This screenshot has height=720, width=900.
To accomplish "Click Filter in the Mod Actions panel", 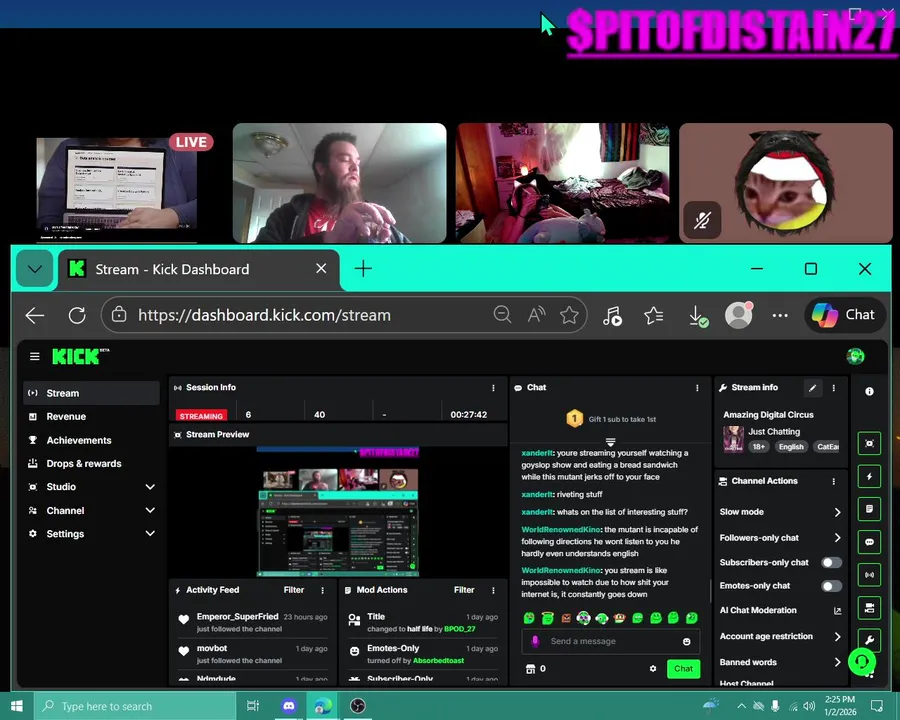I will (464, 590).
